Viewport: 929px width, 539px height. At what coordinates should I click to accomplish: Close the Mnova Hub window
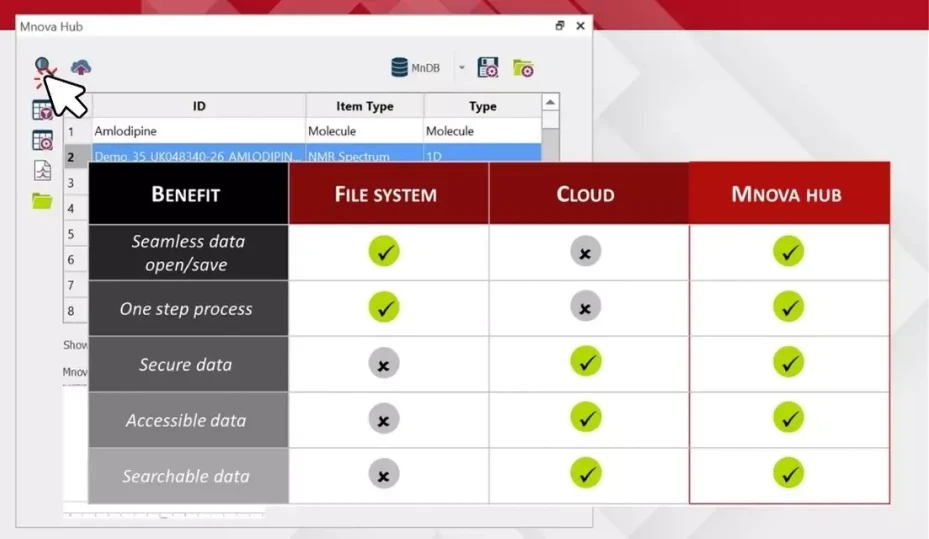[x=581, y=25]
